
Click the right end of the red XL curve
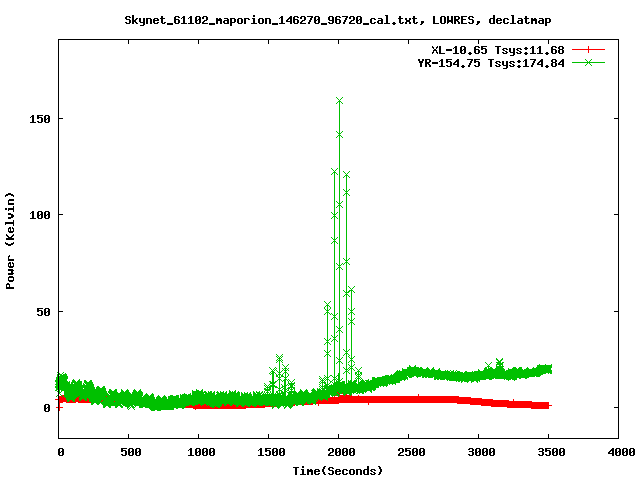click(x=548, y=405)
